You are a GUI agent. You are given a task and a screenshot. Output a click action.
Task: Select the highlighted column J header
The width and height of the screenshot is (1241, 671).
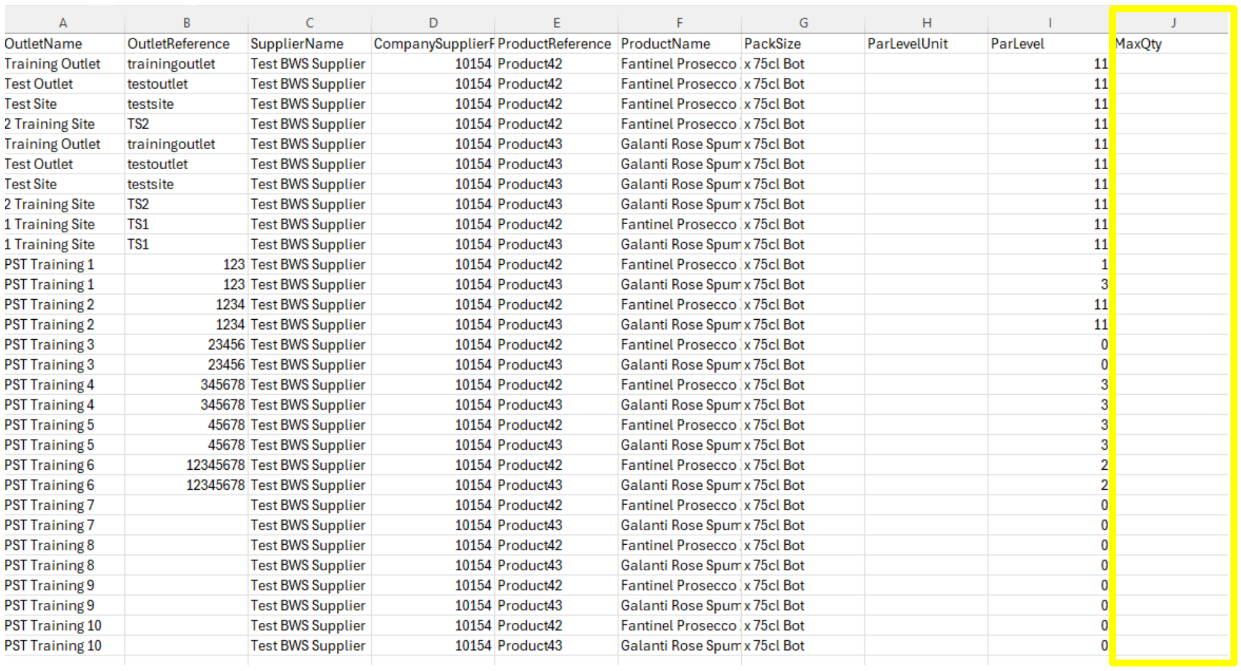pyautogui.click(x=1172, y=23)
